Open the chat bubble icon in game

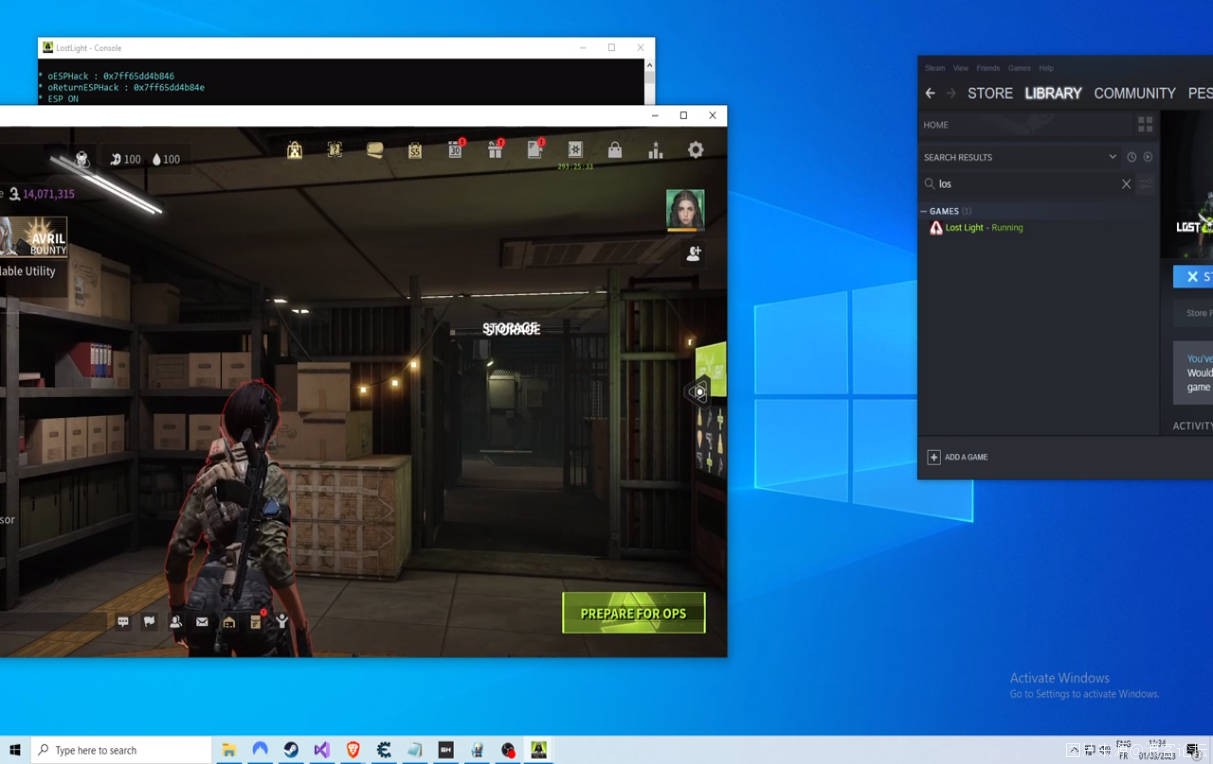(123, 622)
